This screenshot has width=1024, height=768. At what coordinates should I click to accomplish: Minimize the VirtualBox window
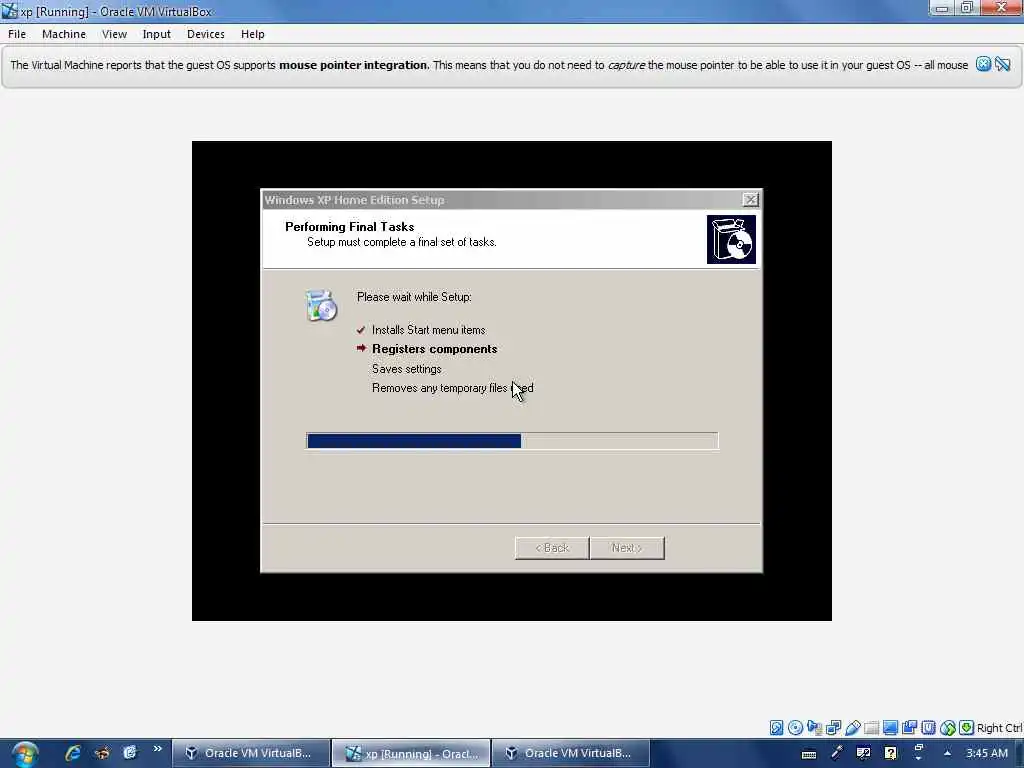(941, 8)
